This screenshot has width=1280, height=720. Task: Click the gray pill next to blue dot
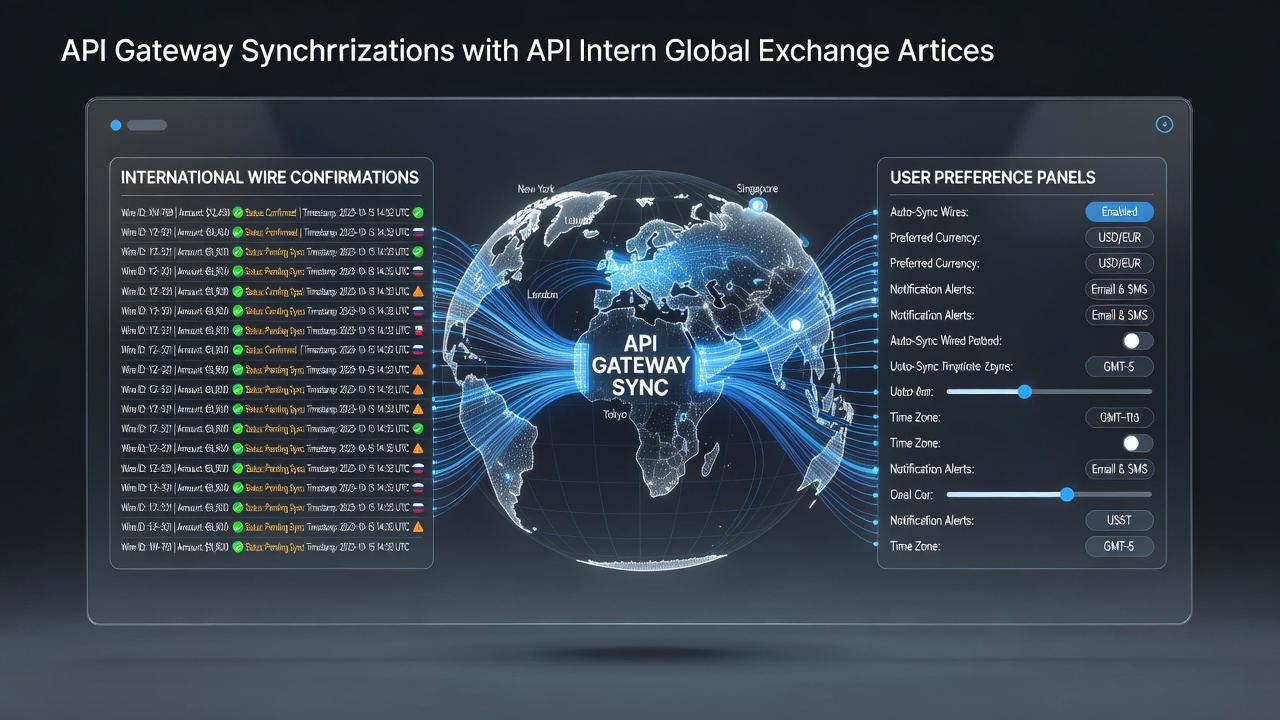click(x=147, y=125)
